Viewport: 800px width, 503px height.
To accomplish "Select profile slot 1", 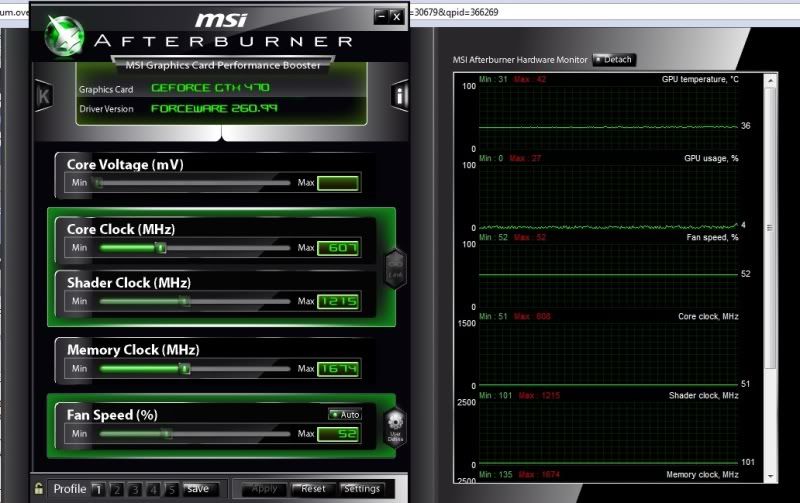I will [98, 490].
